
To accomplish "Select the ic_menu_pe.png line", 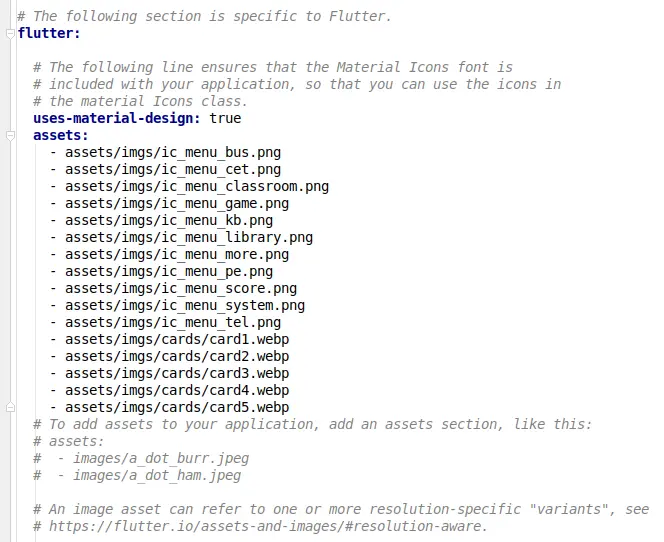I will pyautogui.click(x=161, y=271).
